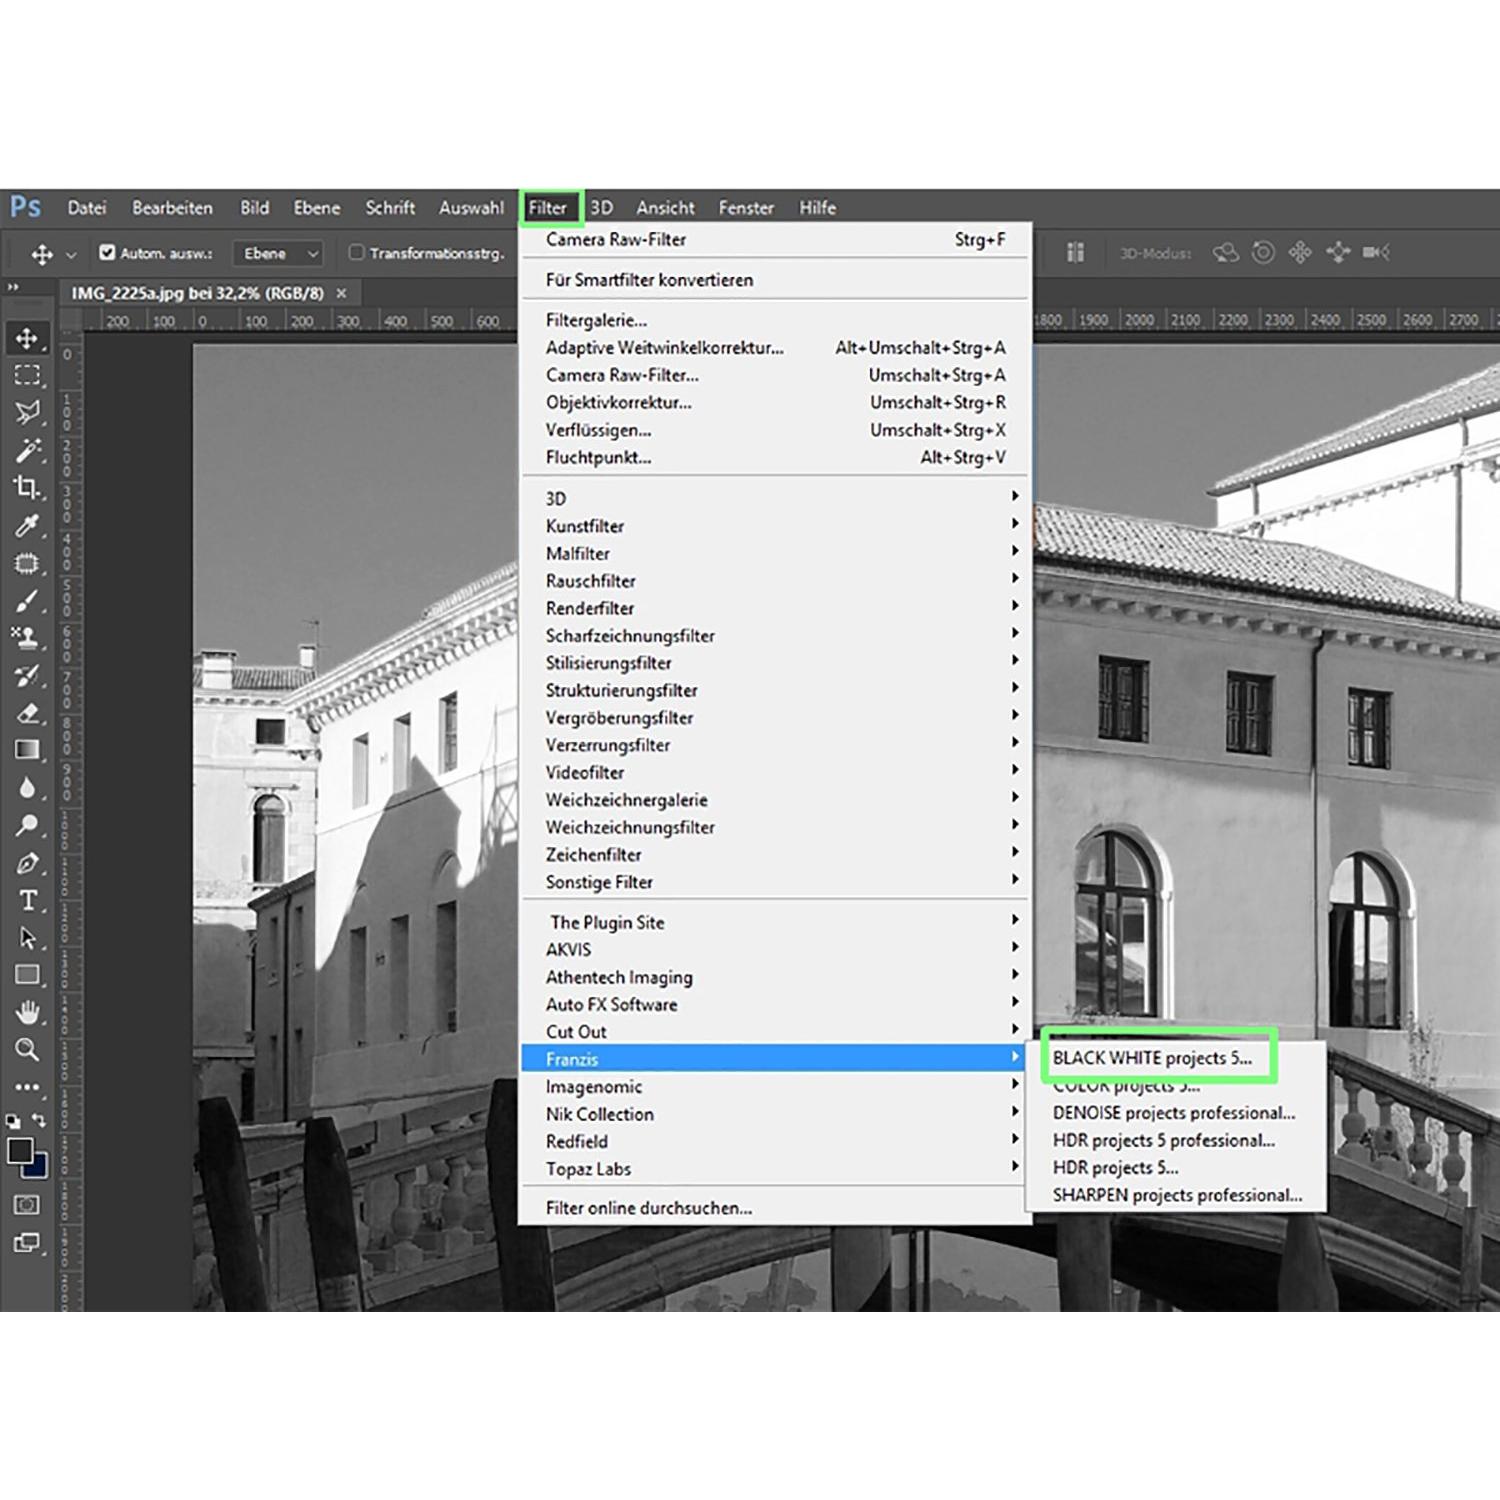Viewport: 1500px width, 1500px height.
Task: Choose DENOISE projects professional
Action: (1176, 1113)
